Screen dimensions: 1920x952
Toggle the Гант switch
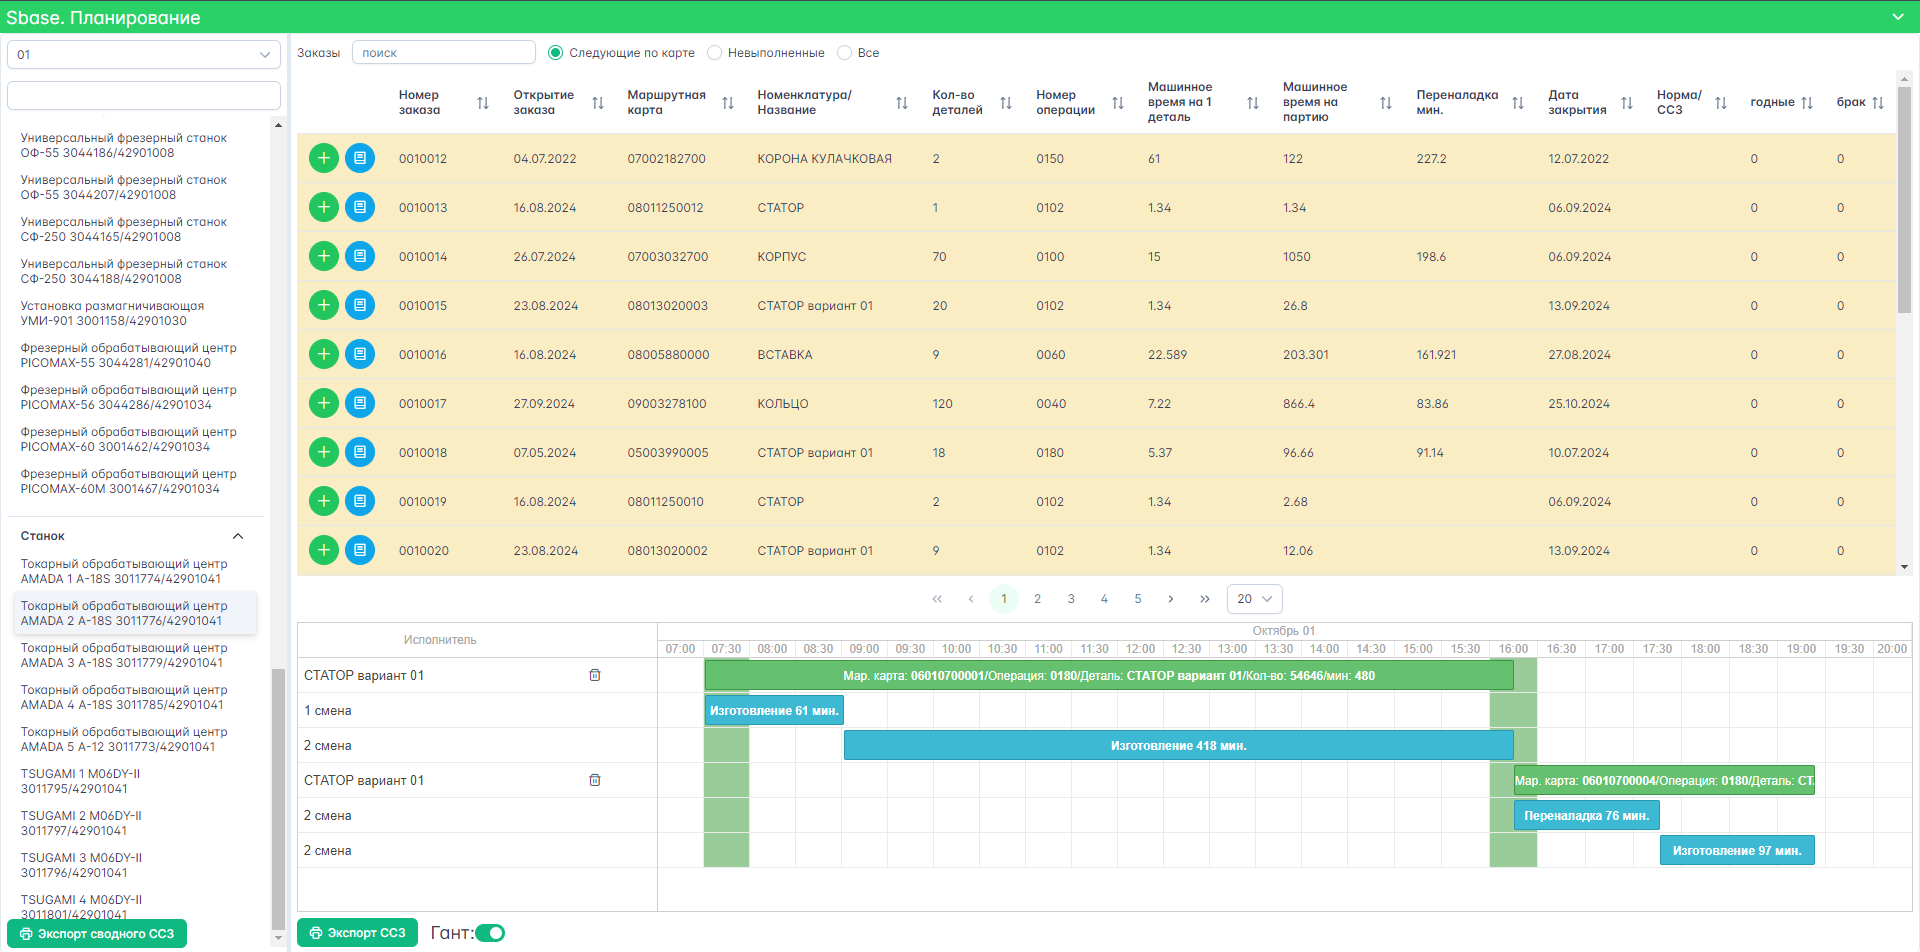[x=490, y=933]
